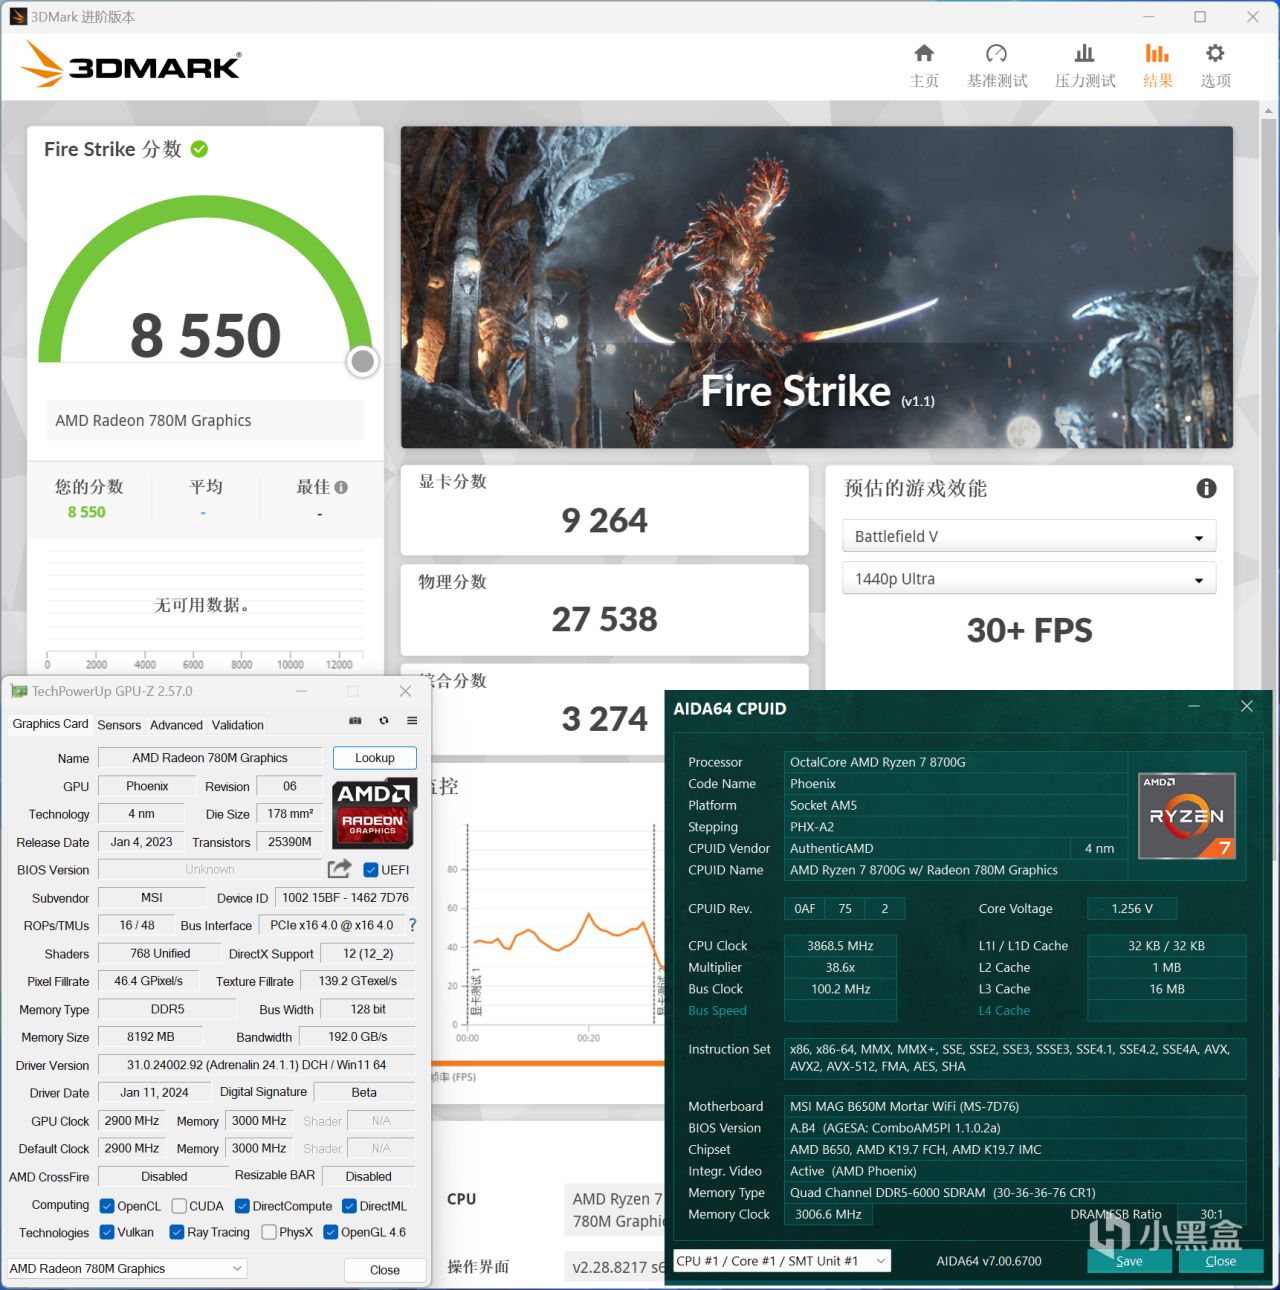
Task: Toggle the CUDA checkbox
Action: (179, 1206)
